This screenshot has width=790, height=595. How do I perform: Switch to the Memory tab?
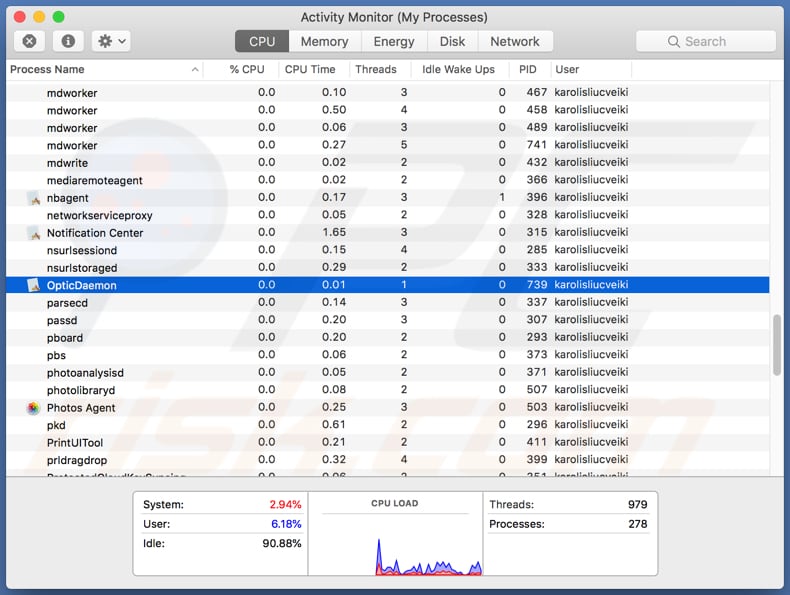tap(324, 41)
